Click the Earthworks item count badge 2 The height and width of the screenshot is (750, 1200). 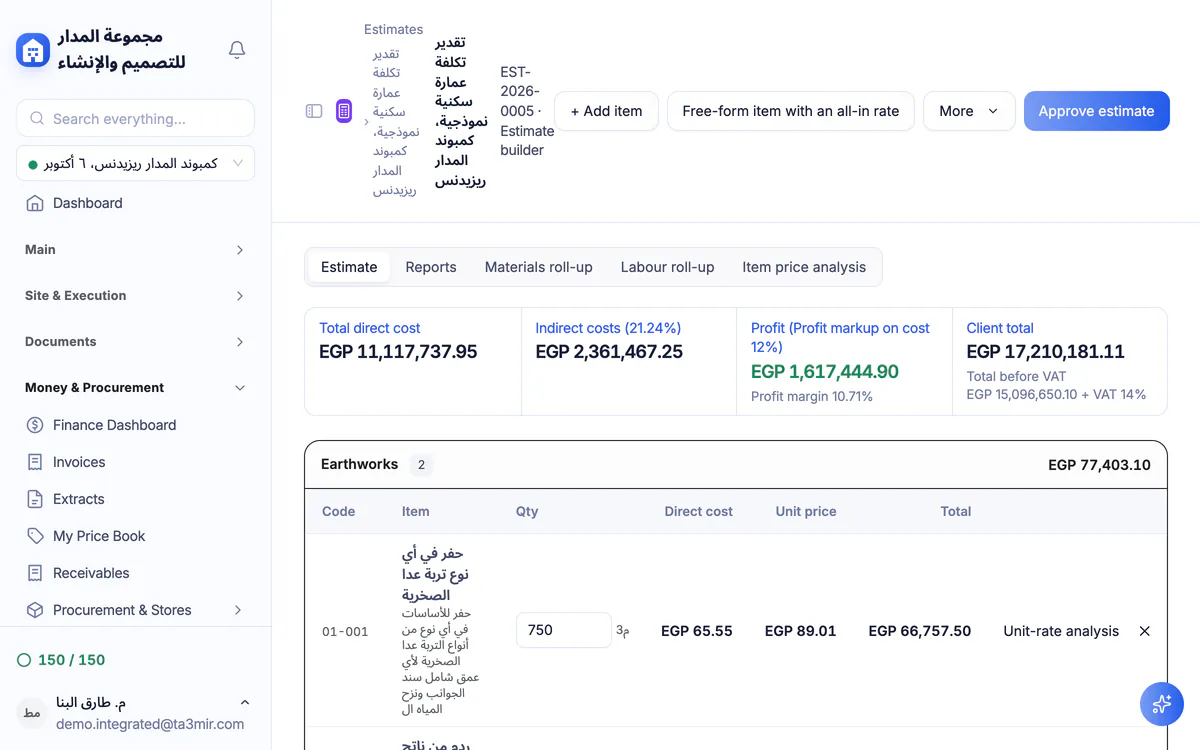click(421, 465)
